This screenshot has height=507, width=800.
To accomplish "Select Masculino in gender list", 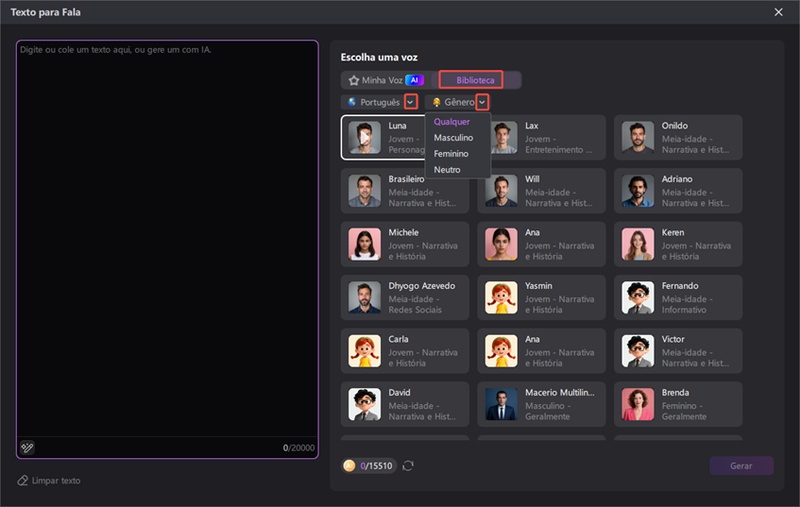I will click(453, 138).
